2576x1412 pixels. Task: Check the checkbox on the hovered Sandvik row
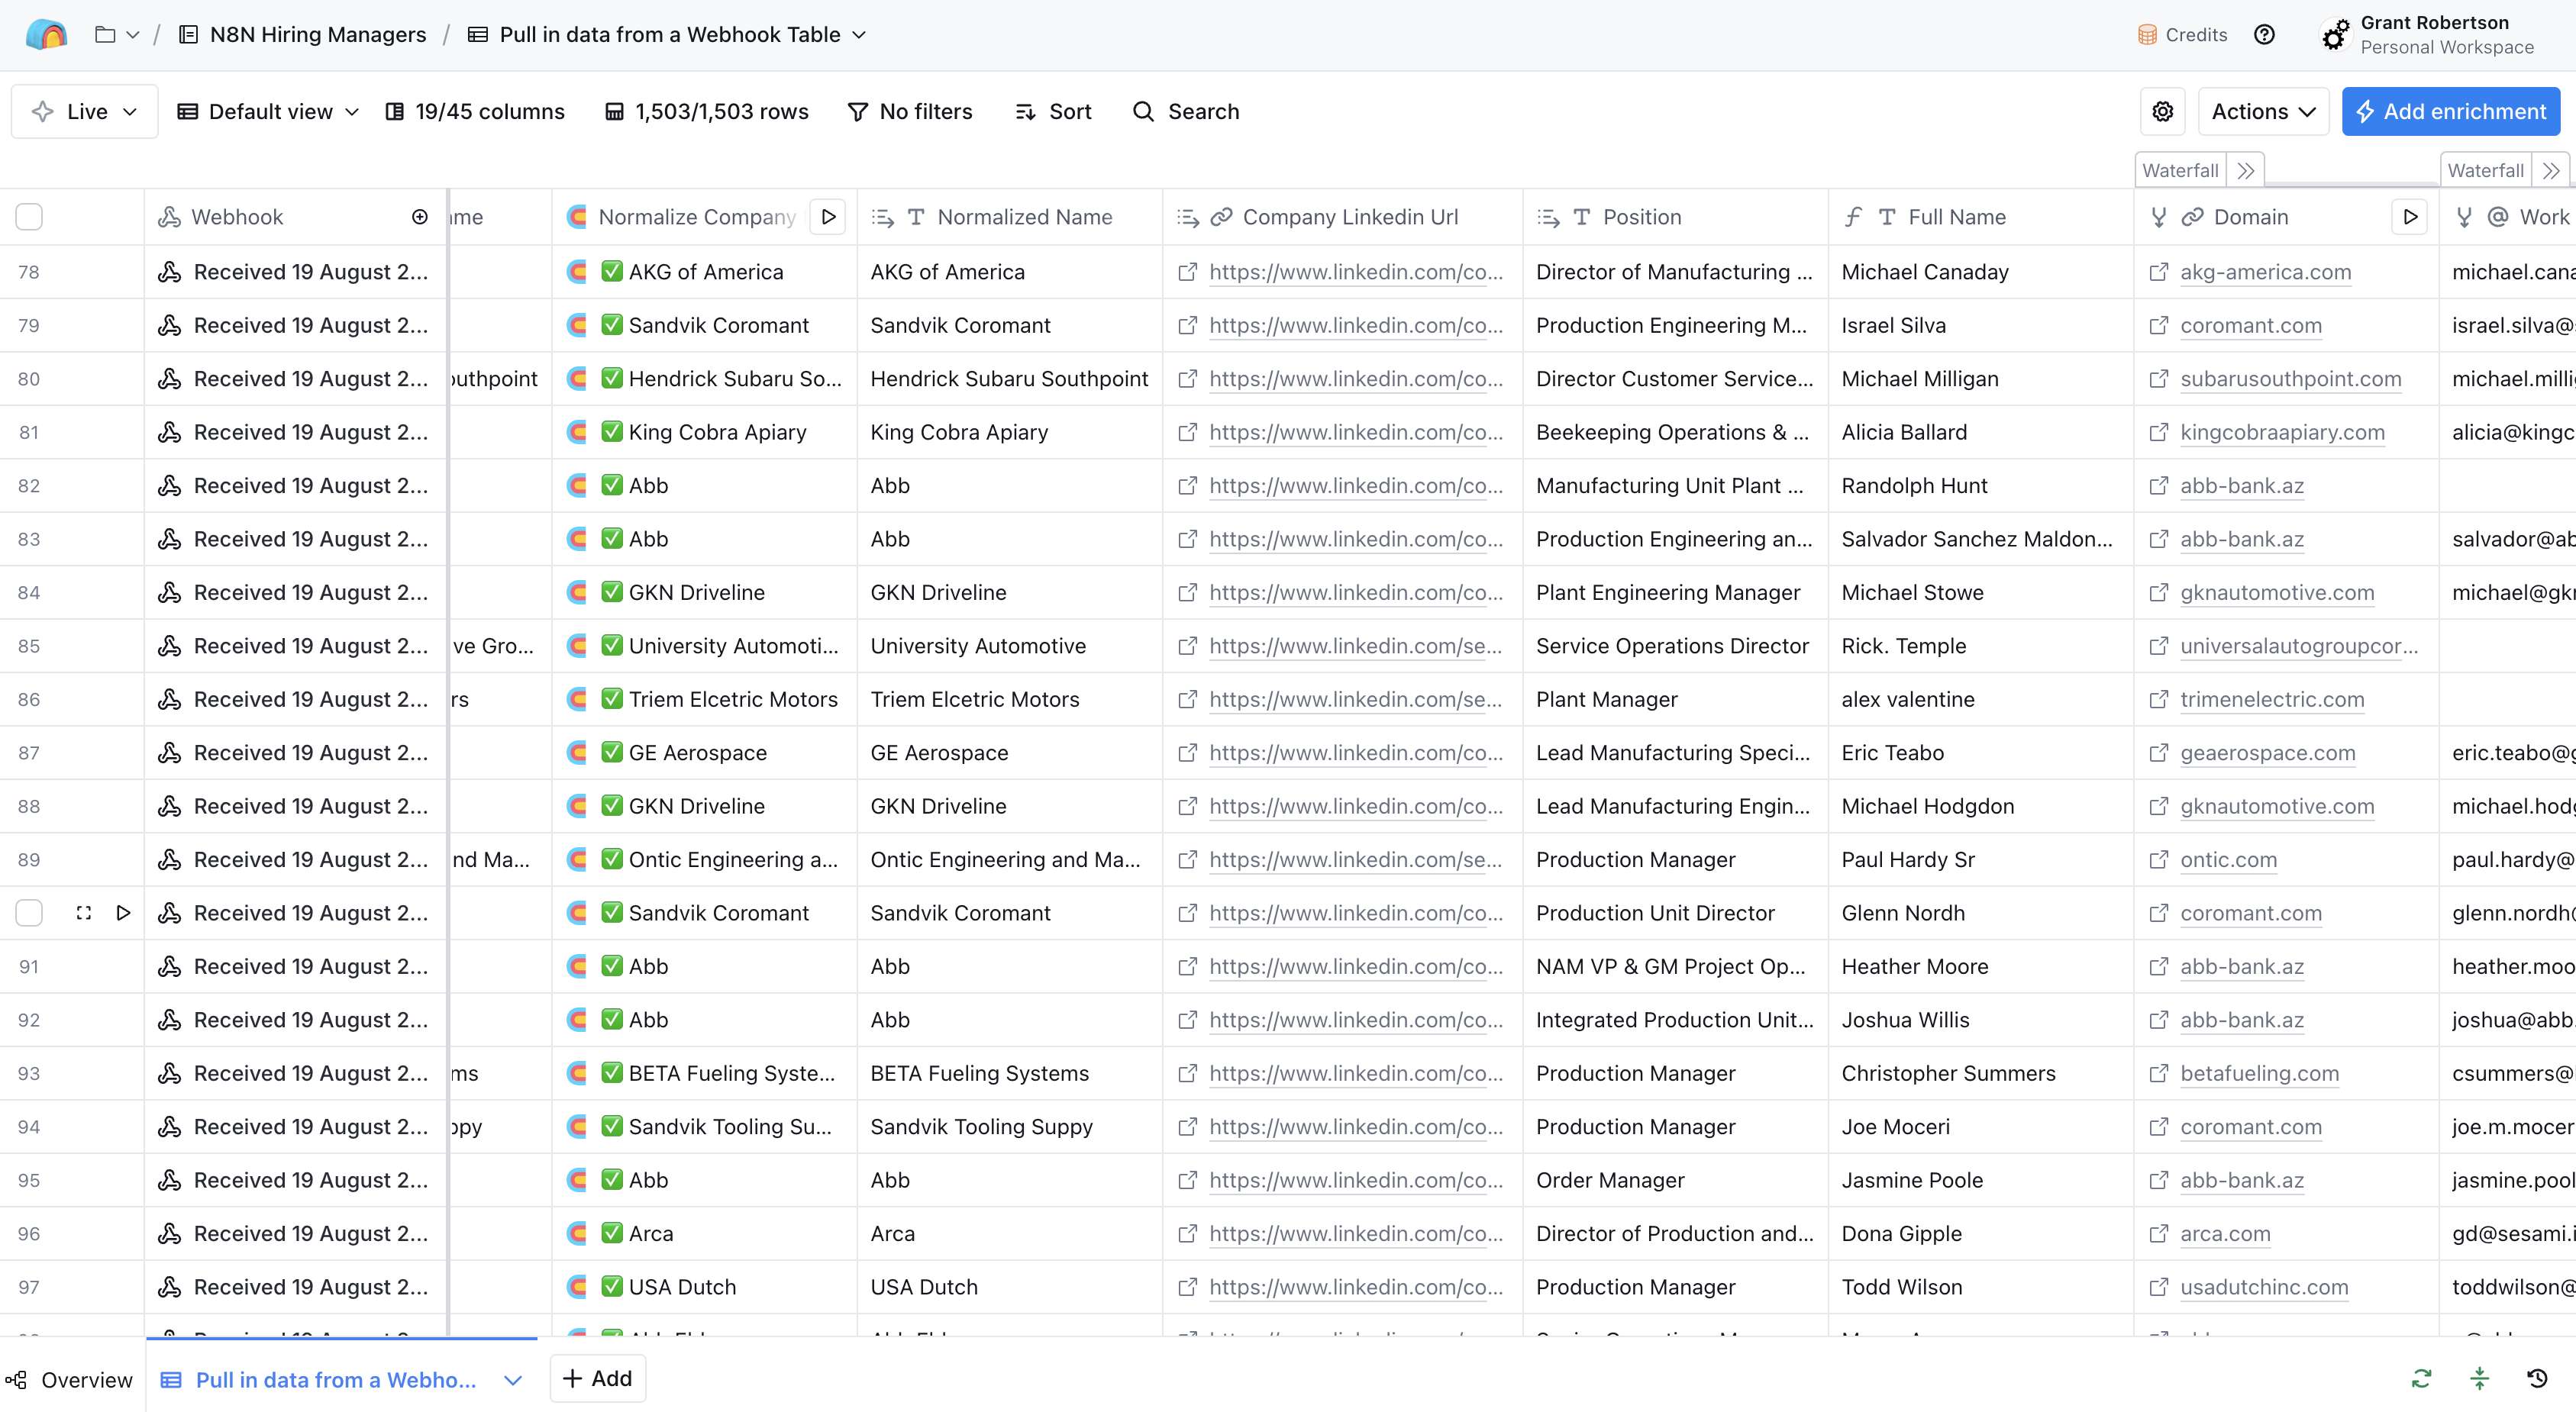(29, 913)
